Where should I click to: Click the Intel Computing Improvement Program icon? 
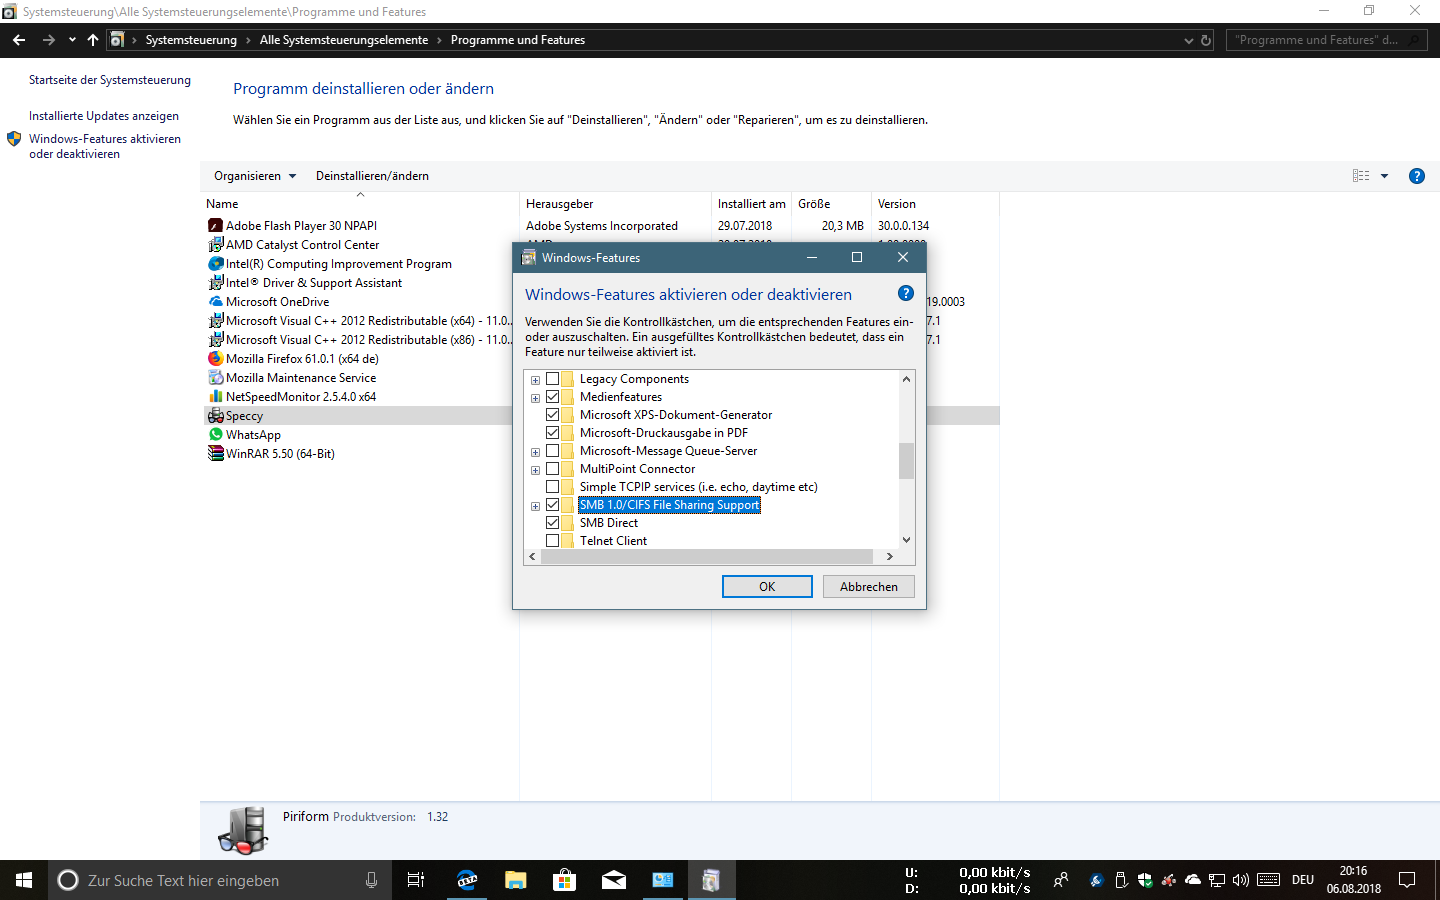pyautogui.click(x=215, y=264)
